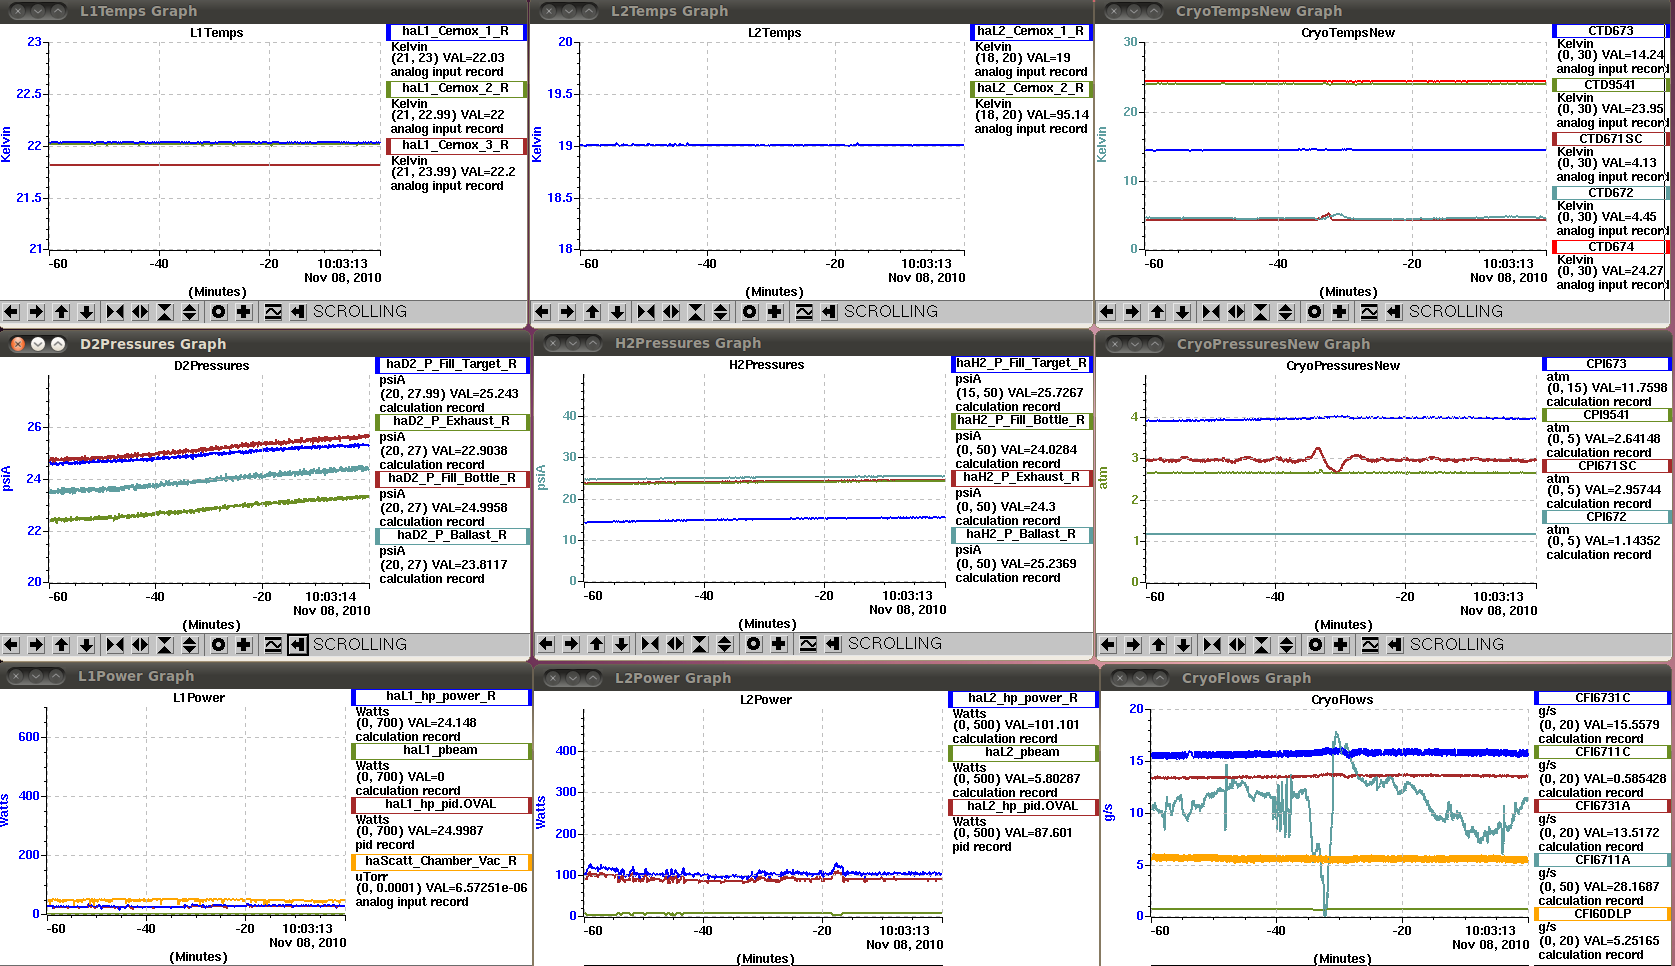Pan right in the H2Pressures graph toolbar
1675x966 pixels.
click(571, 644)
